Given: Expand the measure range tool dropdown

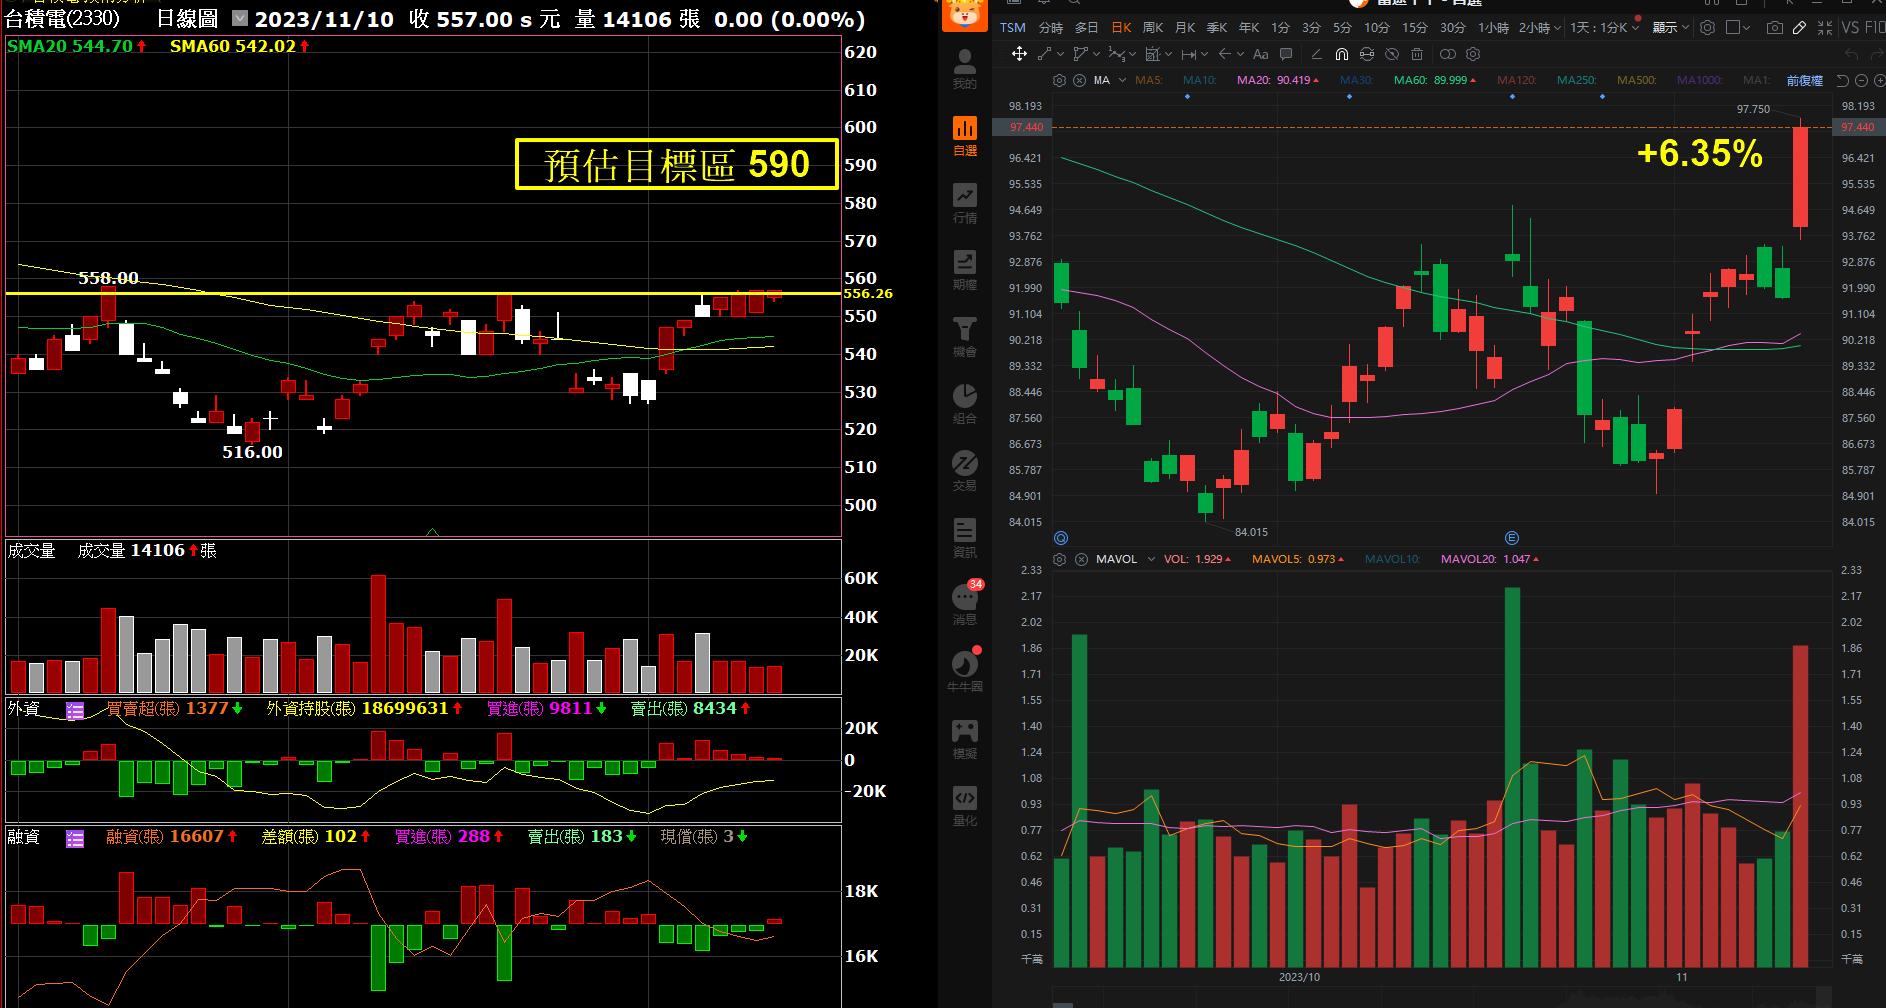Looking at the screenshot, I should pos(1204,54).
